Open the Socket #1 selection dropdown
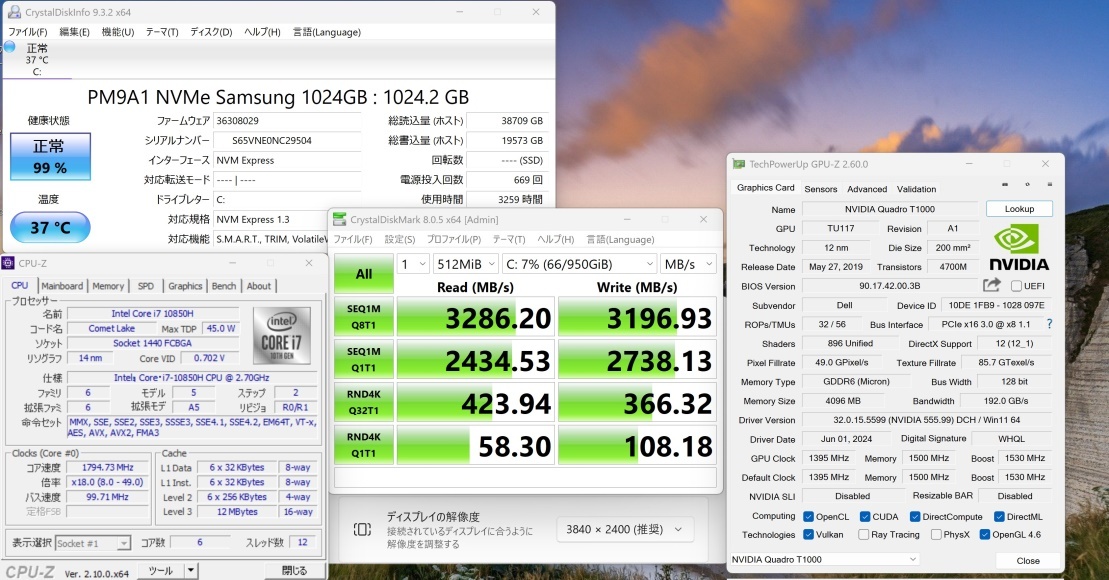Image resolution: width=1109 pixels, height=580 pixels. pyautogui.click(x=93, y=543)
